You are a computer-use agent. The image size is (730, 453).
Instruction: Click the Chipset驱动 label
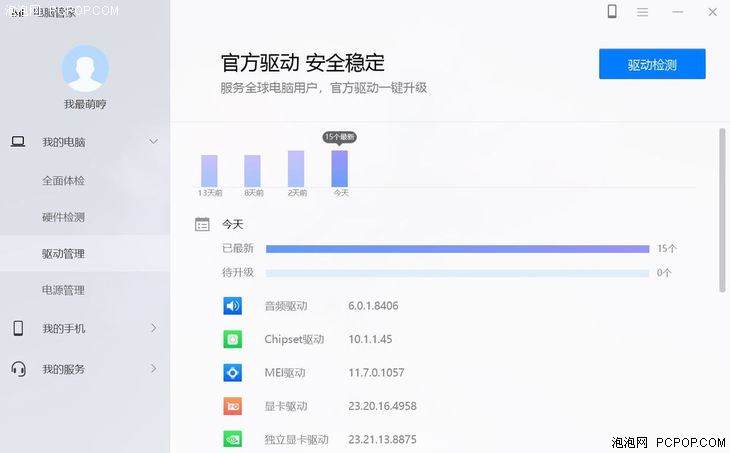(x=294, y=339)
